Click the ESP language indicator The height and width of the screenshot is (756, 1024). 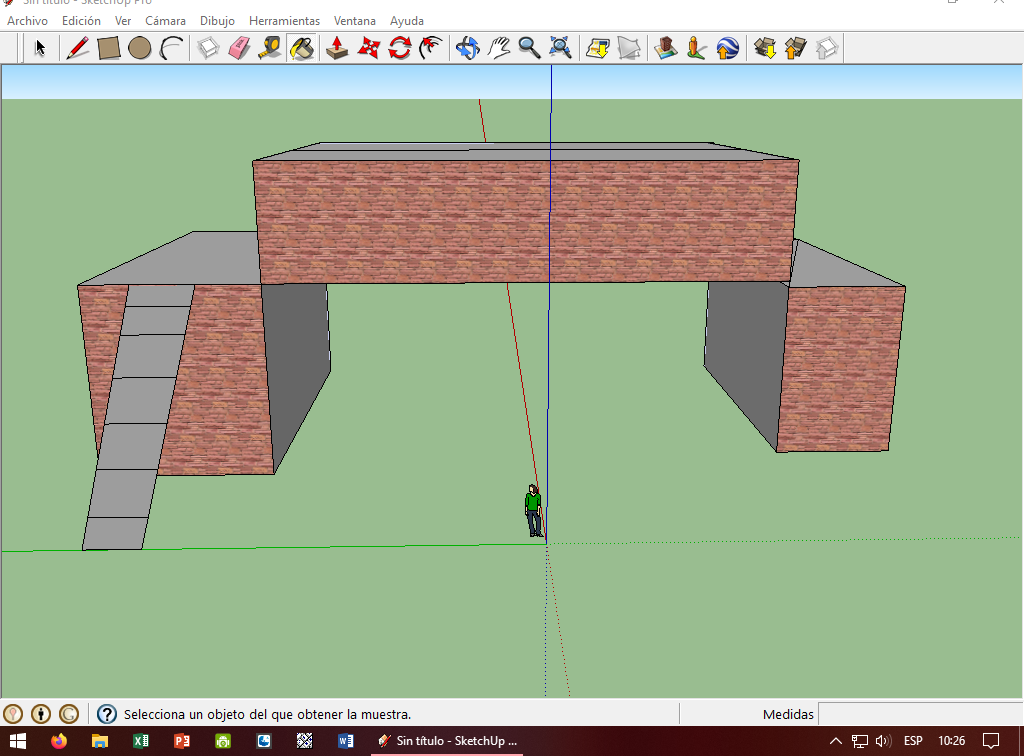[x=913, y=741]
